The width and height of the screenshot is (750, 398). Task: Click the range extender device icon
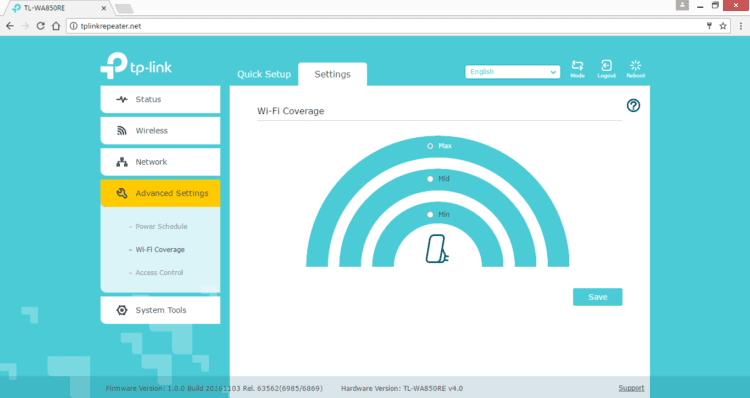tap(437, 249)
